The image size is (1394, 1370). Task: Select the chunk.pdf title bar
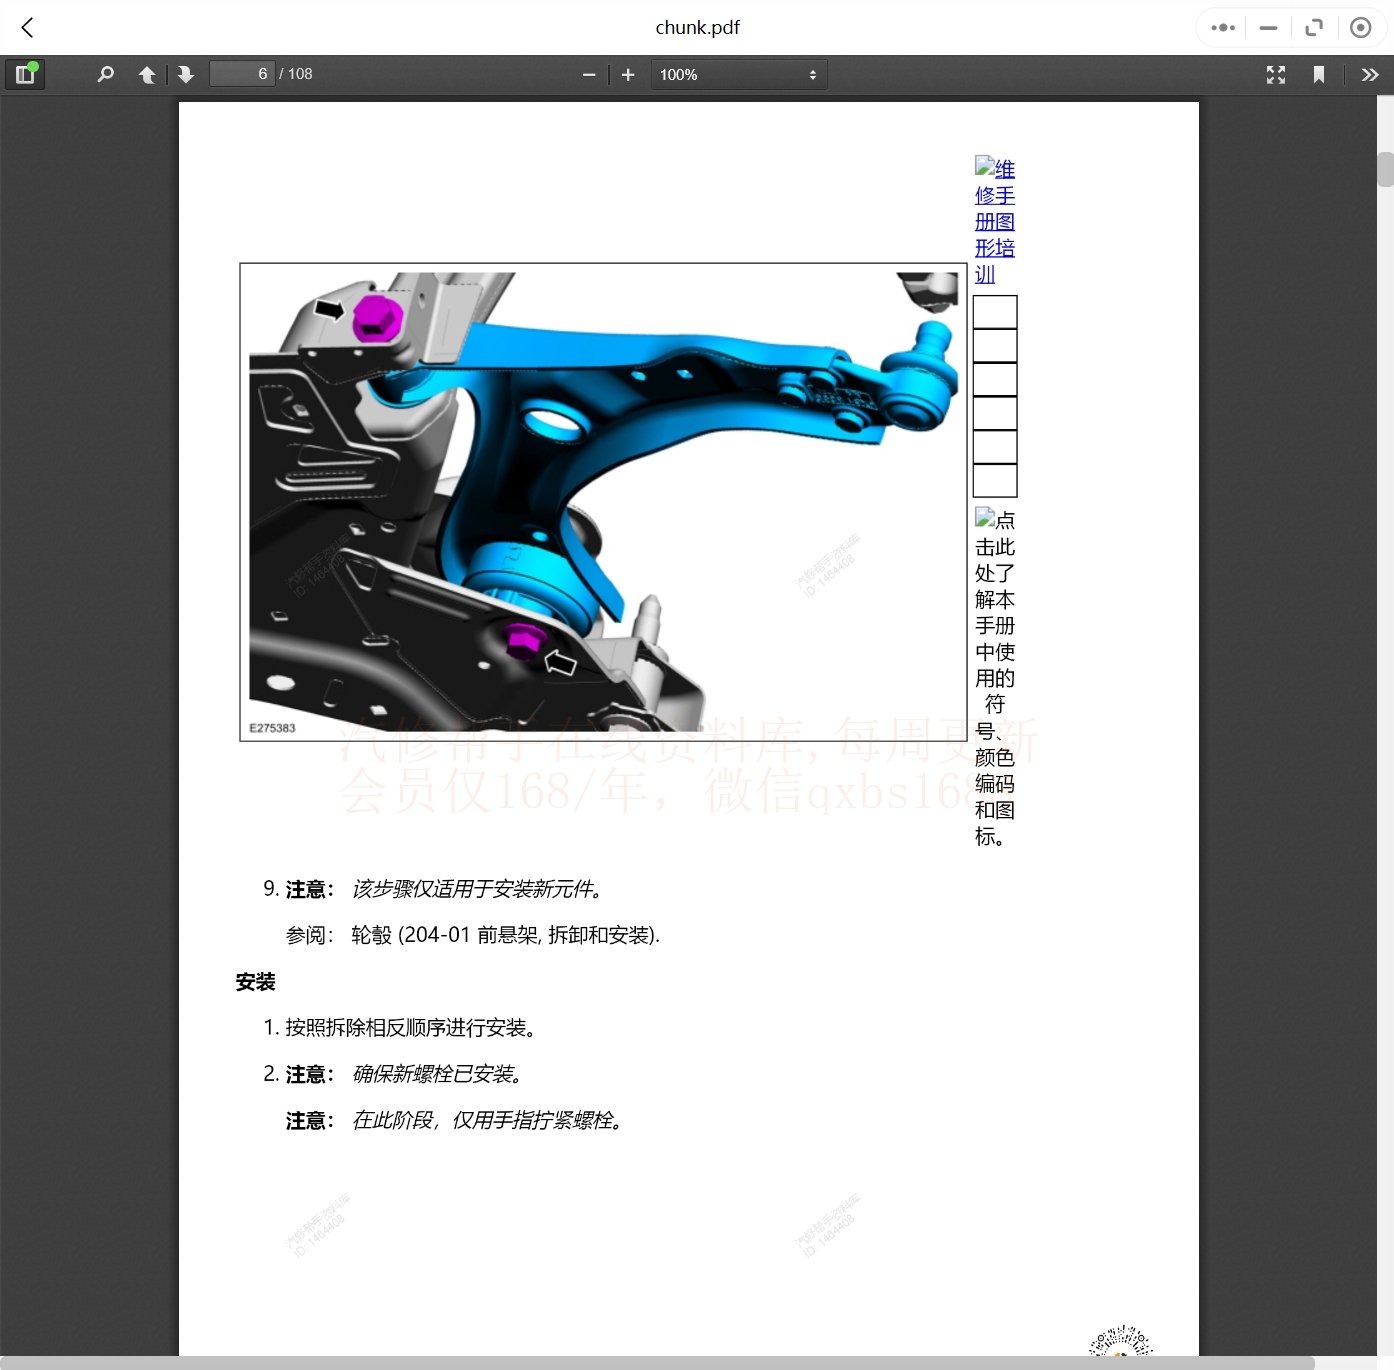click(697, 27)
